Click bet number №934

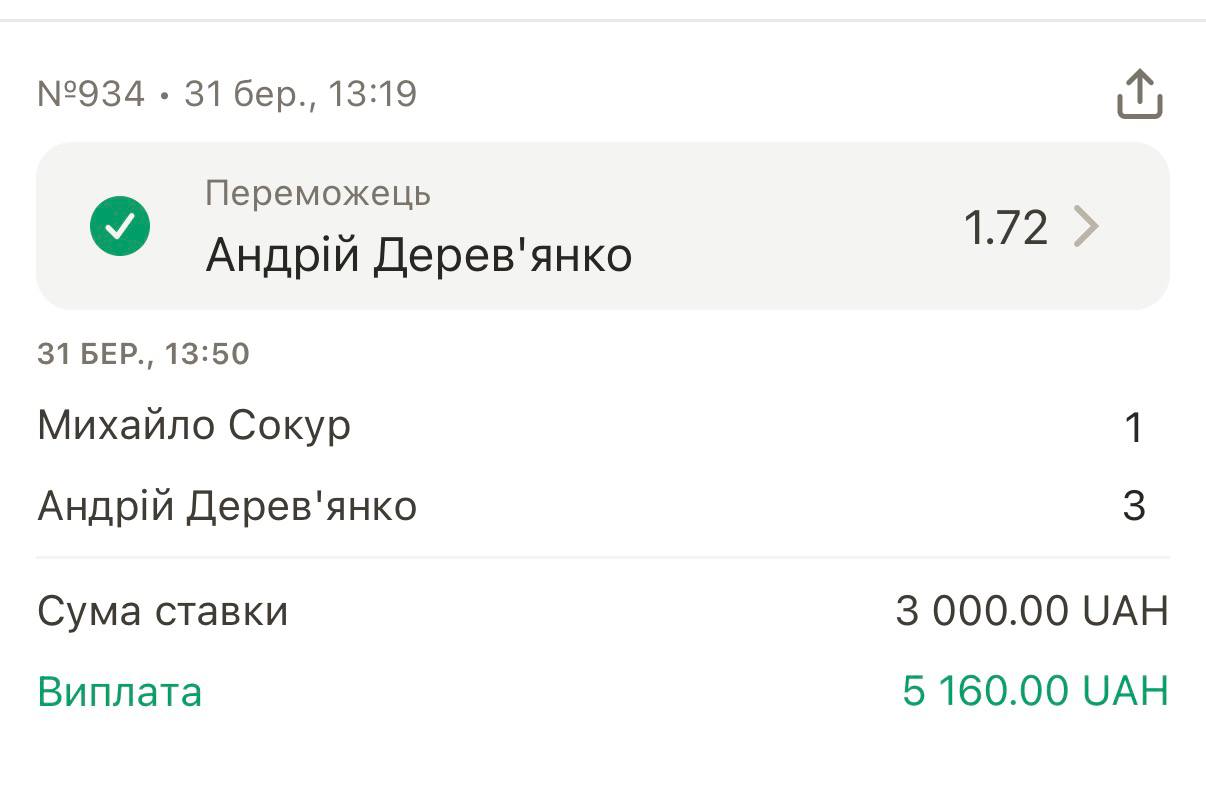(x=91, y=95)
